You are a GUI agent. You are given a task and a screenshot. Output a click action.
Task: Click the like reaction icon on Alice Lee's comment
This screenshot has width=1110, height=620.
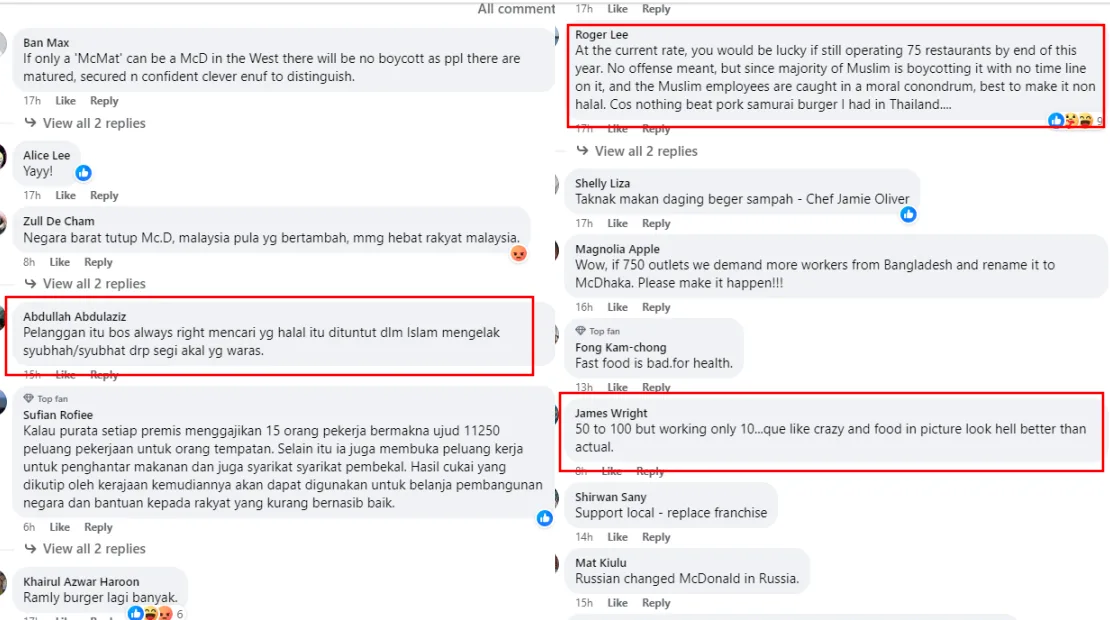[x=84, y=173]
